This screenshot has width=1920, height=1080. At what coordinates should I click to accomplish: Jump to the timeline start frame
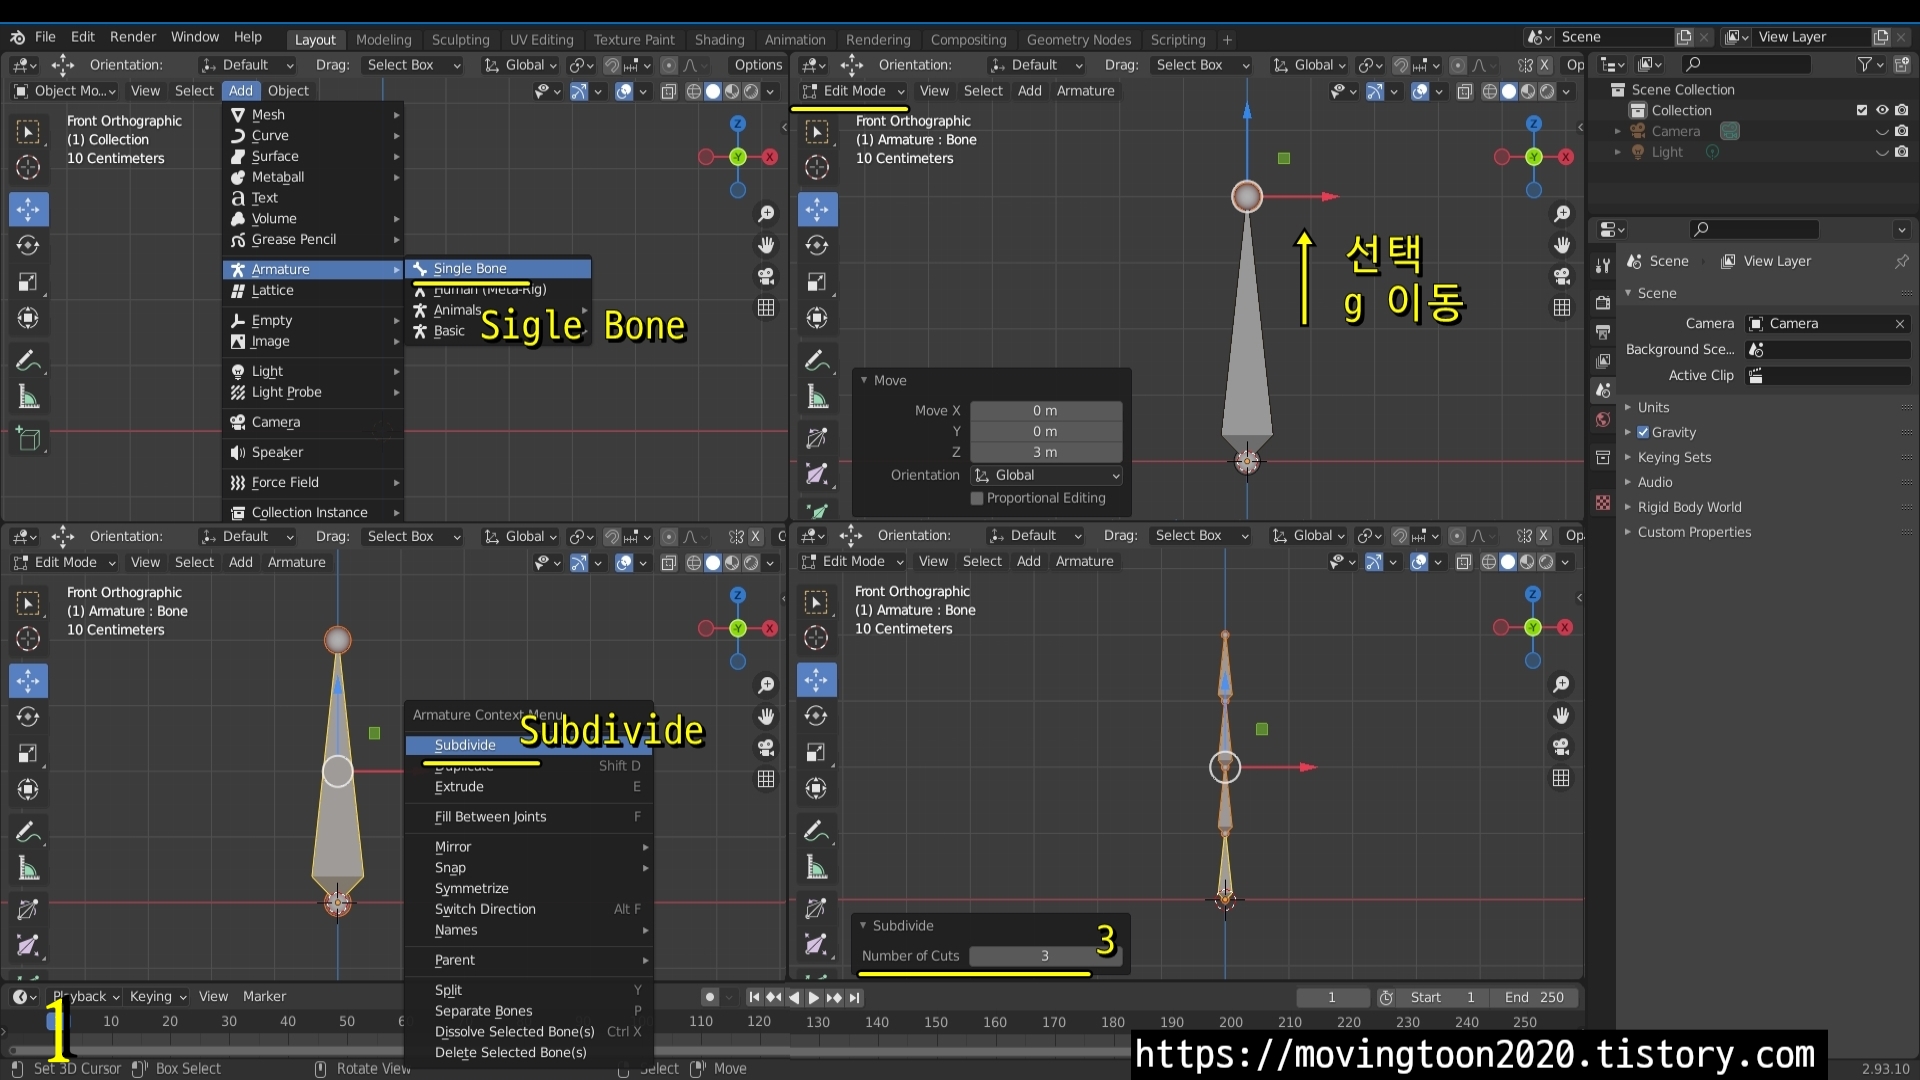(x=754, y=997)
